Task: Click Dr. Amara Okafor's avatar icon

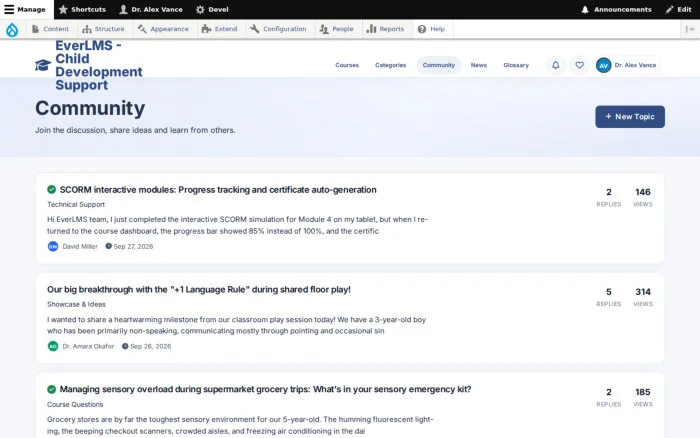Action: [x=53, y=346]
